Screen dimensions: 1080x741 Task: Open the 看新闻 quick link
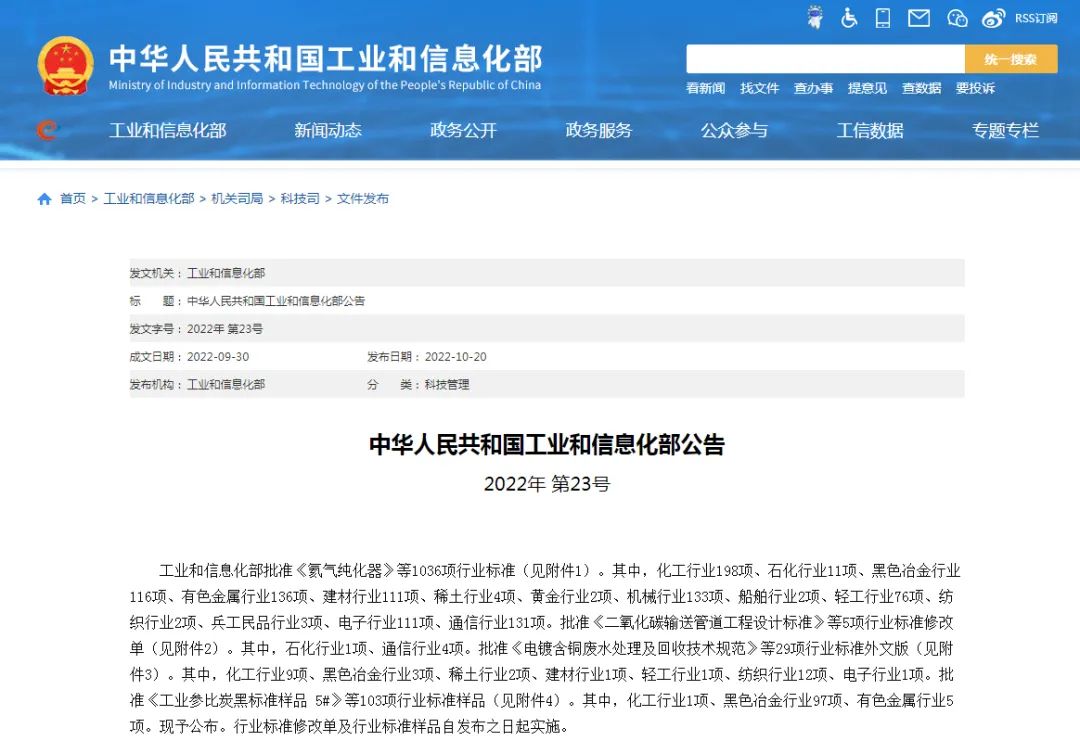click(x=705, y=88)
